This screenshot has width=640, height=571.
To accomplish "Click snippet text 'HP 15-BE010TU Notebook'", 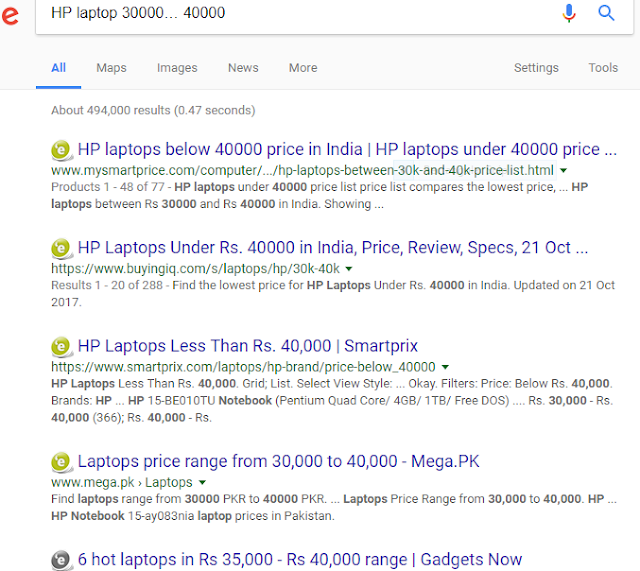I will [200, 400].
